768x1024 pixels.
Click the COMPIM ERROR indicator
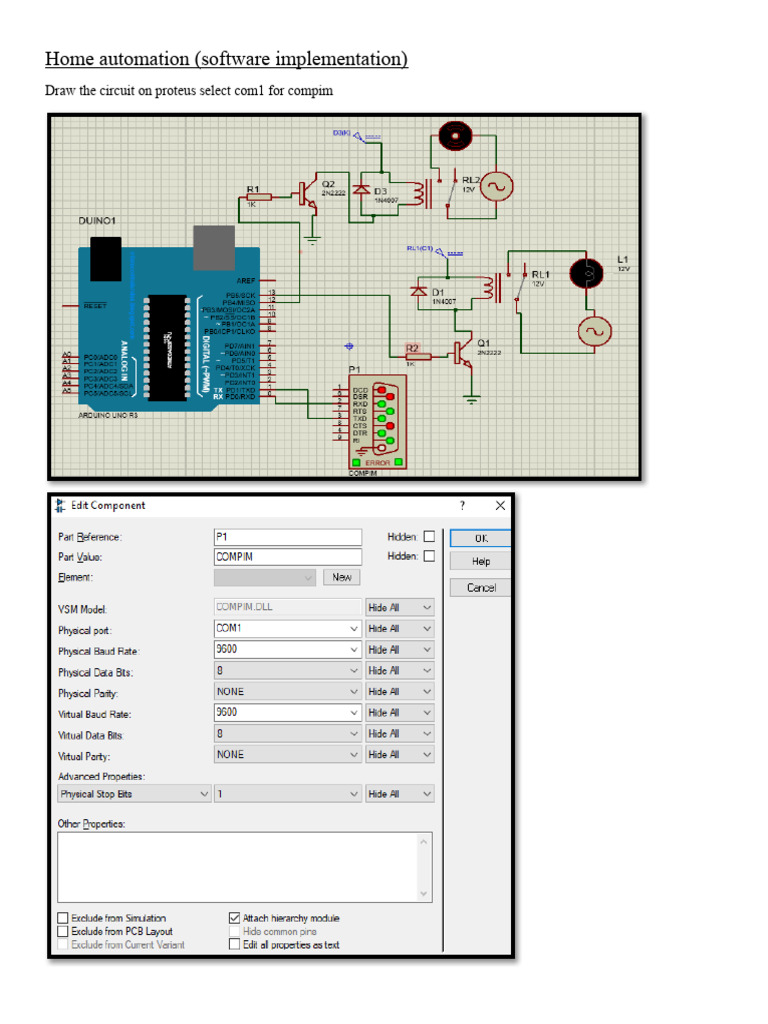(x=378, y=462)
